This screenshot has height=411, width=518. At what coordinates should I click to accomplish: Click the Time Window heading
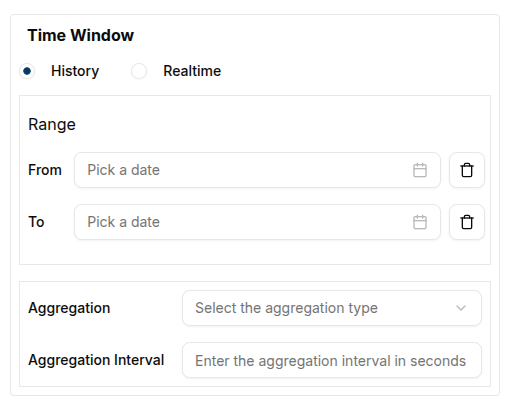click(81, 35)
